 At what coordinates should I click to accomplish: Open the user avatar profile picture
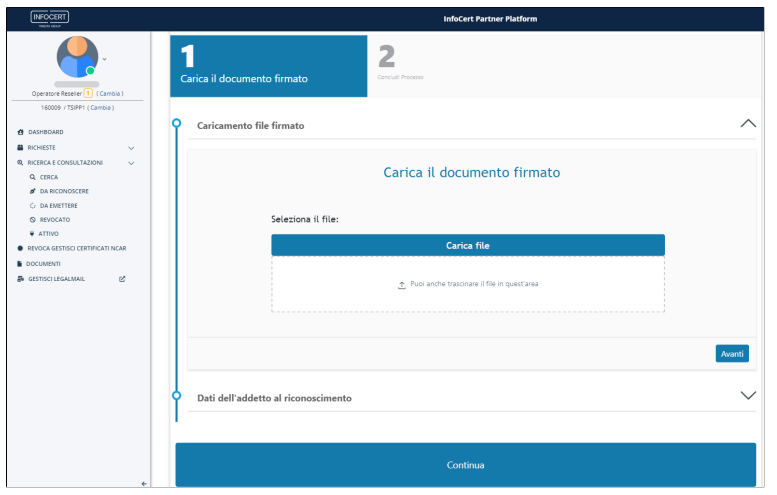[x=76, y=57]
